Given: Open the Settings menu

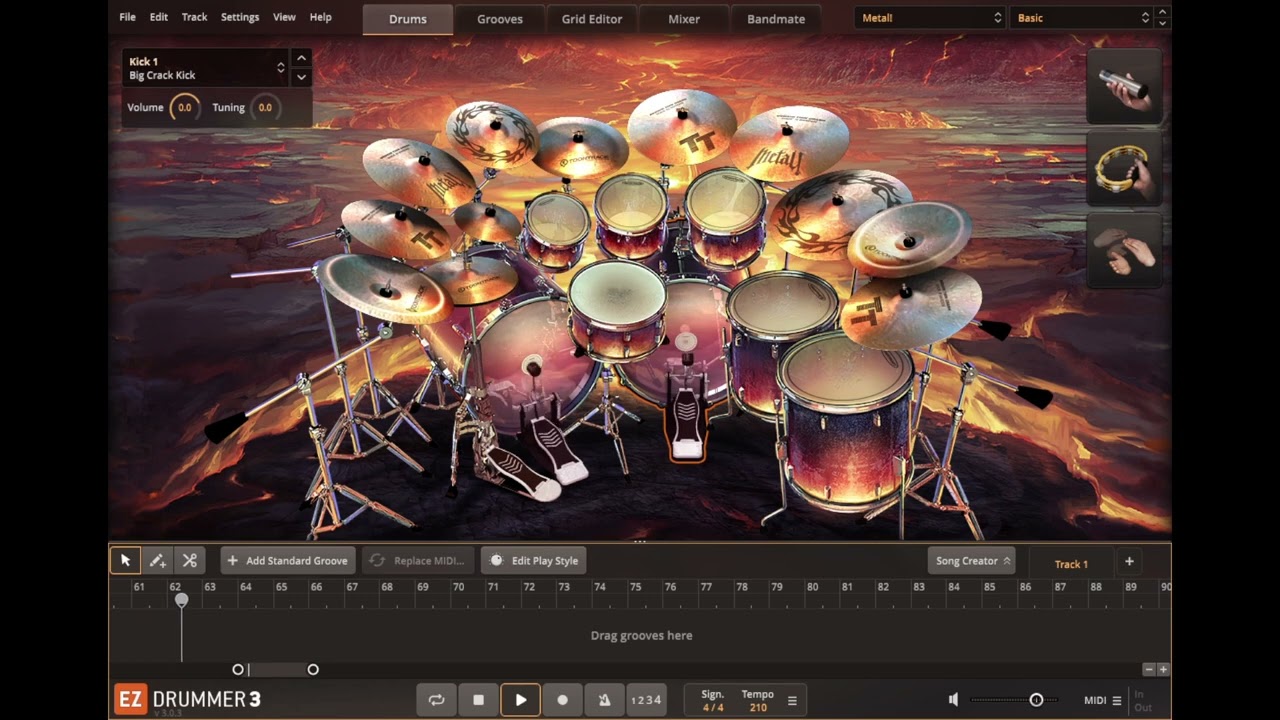Looking at the screenshot, I should [240, 17].
